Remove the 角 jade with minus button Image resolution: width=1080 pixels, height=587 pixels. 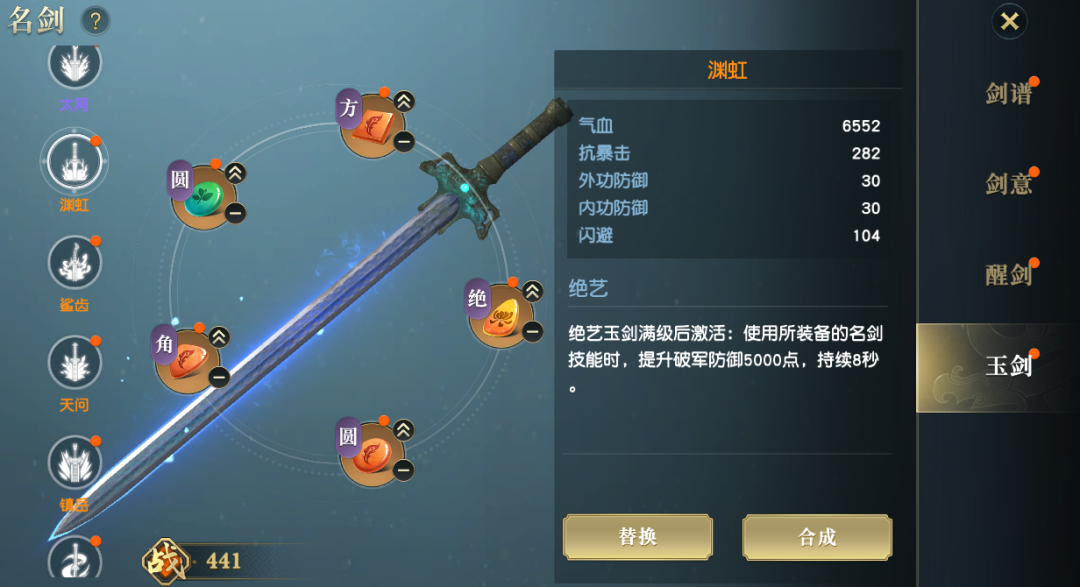[219, 378]
